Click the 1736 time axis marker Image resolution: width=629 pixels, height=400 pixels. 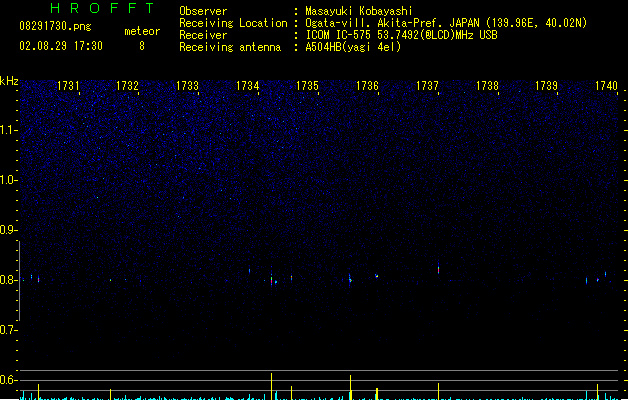367,86
